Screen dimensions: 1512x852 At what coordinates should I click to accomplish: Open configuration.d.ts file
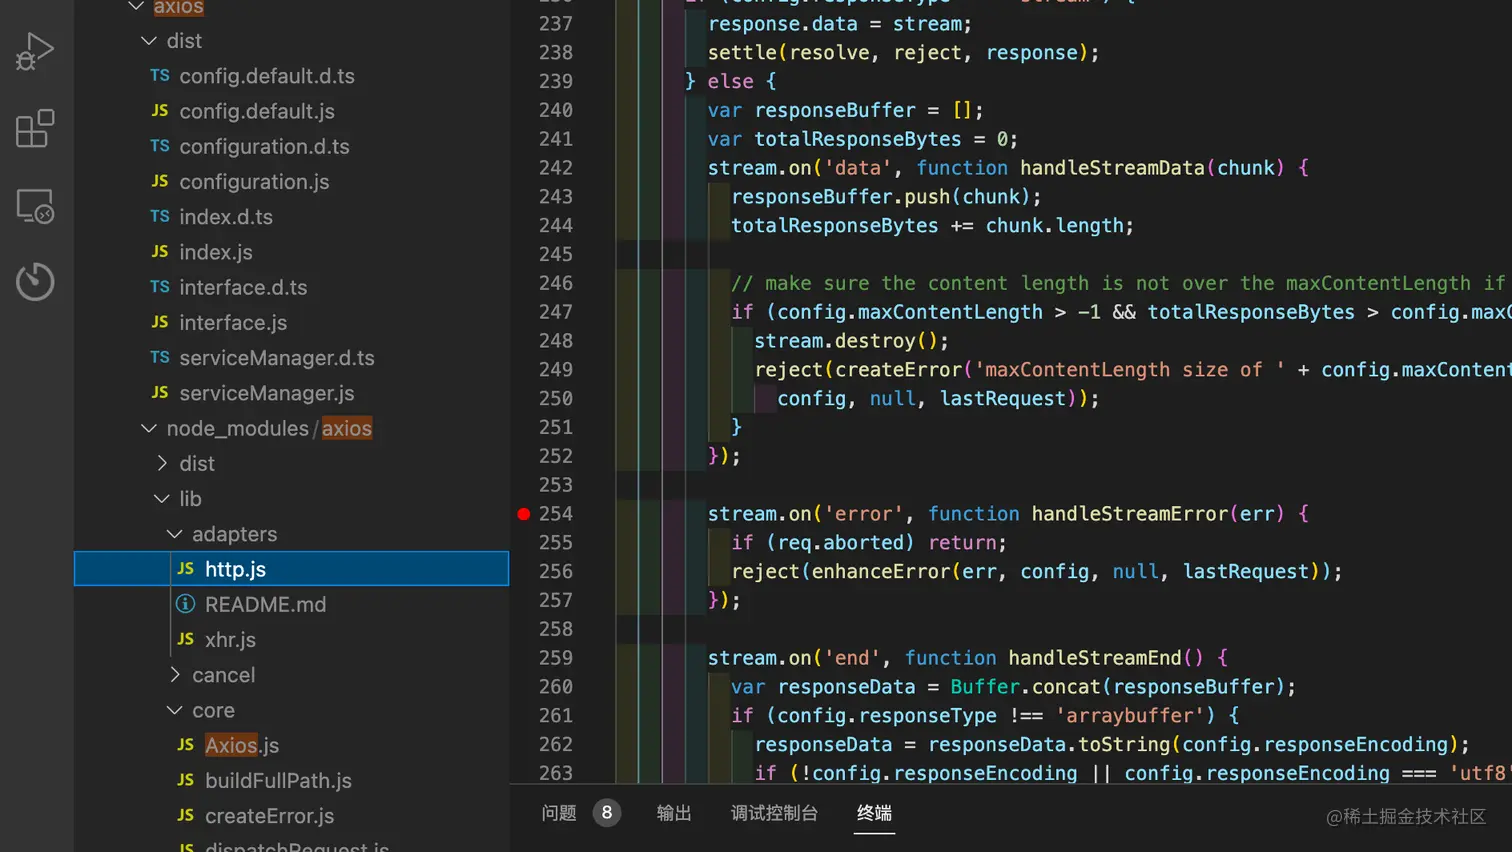tap(264, 146)
